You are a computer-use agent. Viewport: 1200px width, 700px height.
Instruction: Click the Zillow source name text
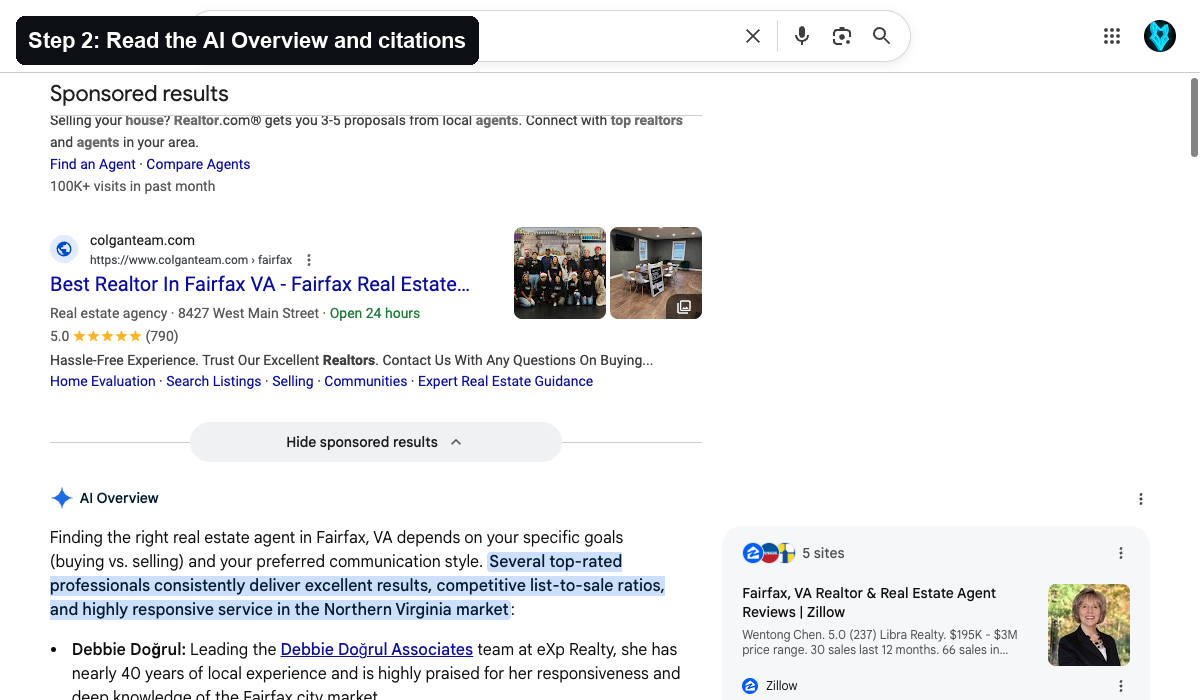pos(781,686)
